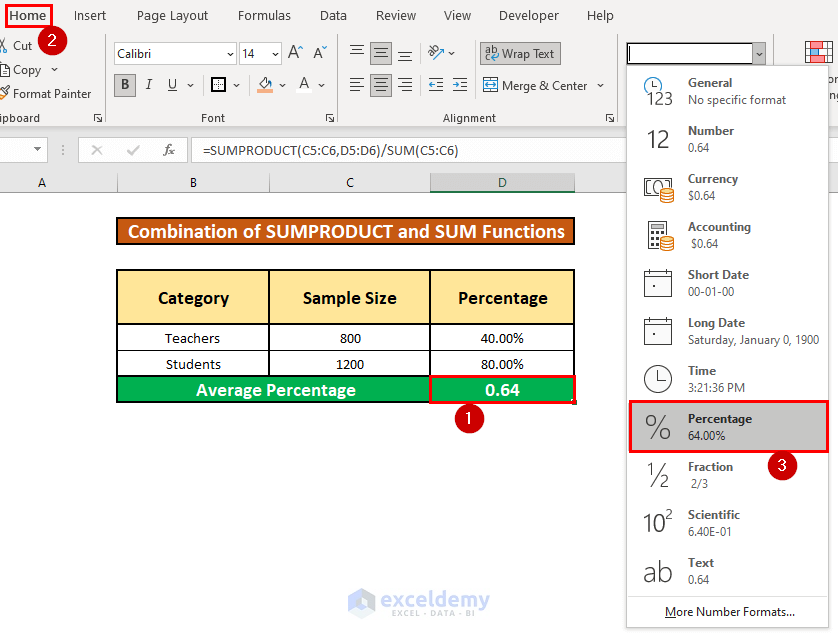Toggle Underline formatting
This screenshot has width=838, height=635.
[x=172, y=84]
